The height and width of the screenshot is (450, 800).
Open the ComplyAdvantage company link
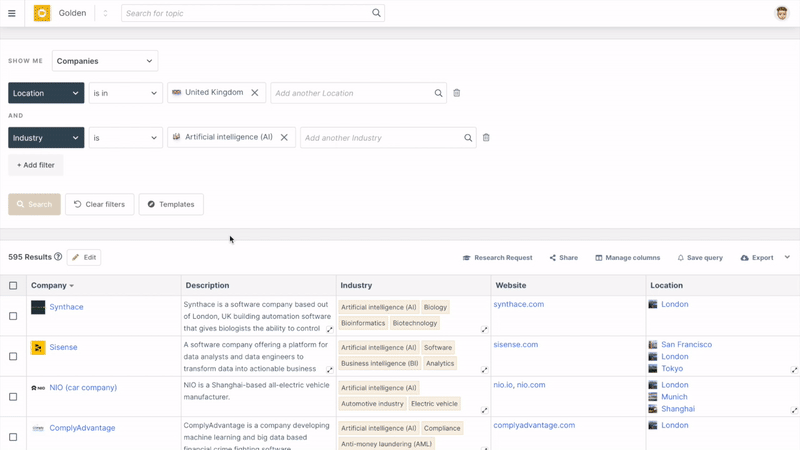(82, 428)
